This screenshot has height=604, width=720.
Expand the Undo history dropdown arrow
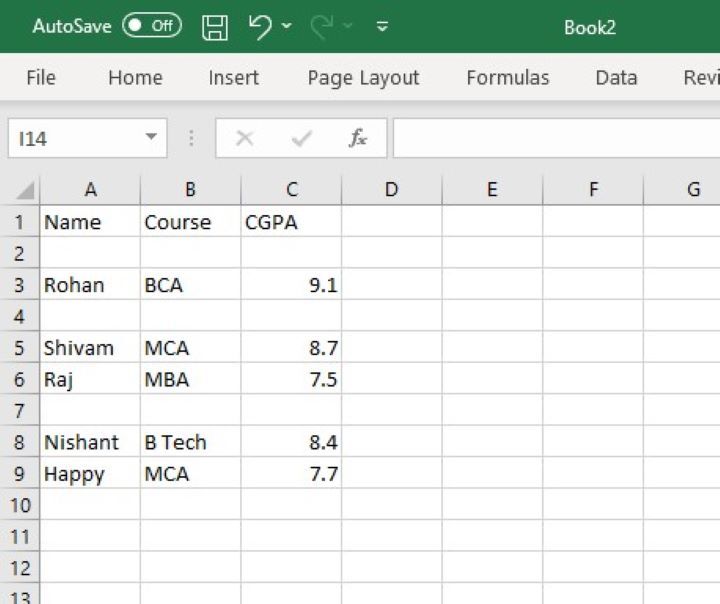287,27
